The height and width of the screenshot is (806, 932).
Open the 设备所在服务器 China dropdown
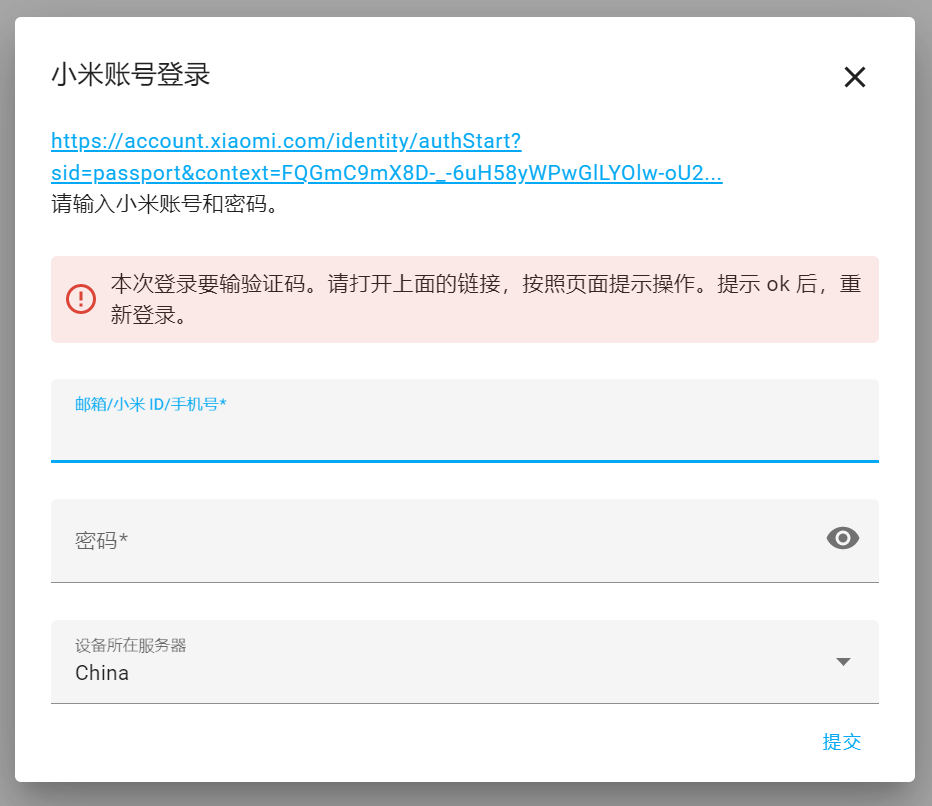tap(465, 662)
